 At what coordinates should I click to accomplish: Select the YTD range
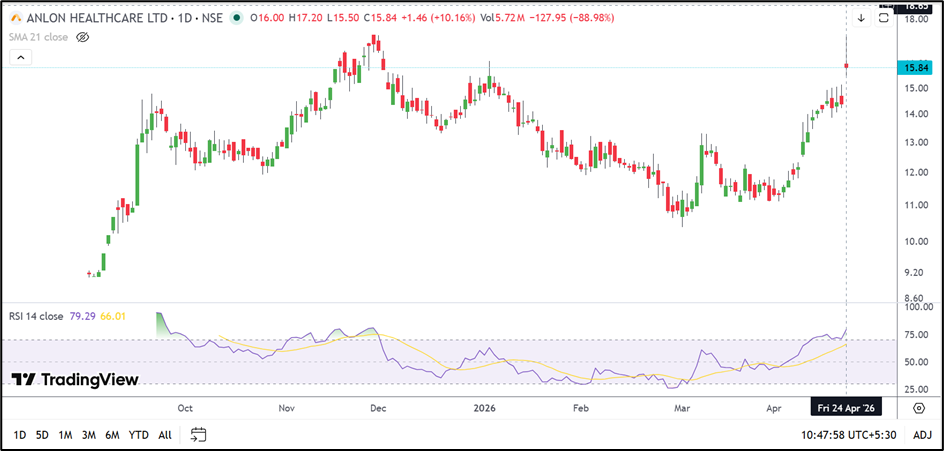tap(139, 434)
